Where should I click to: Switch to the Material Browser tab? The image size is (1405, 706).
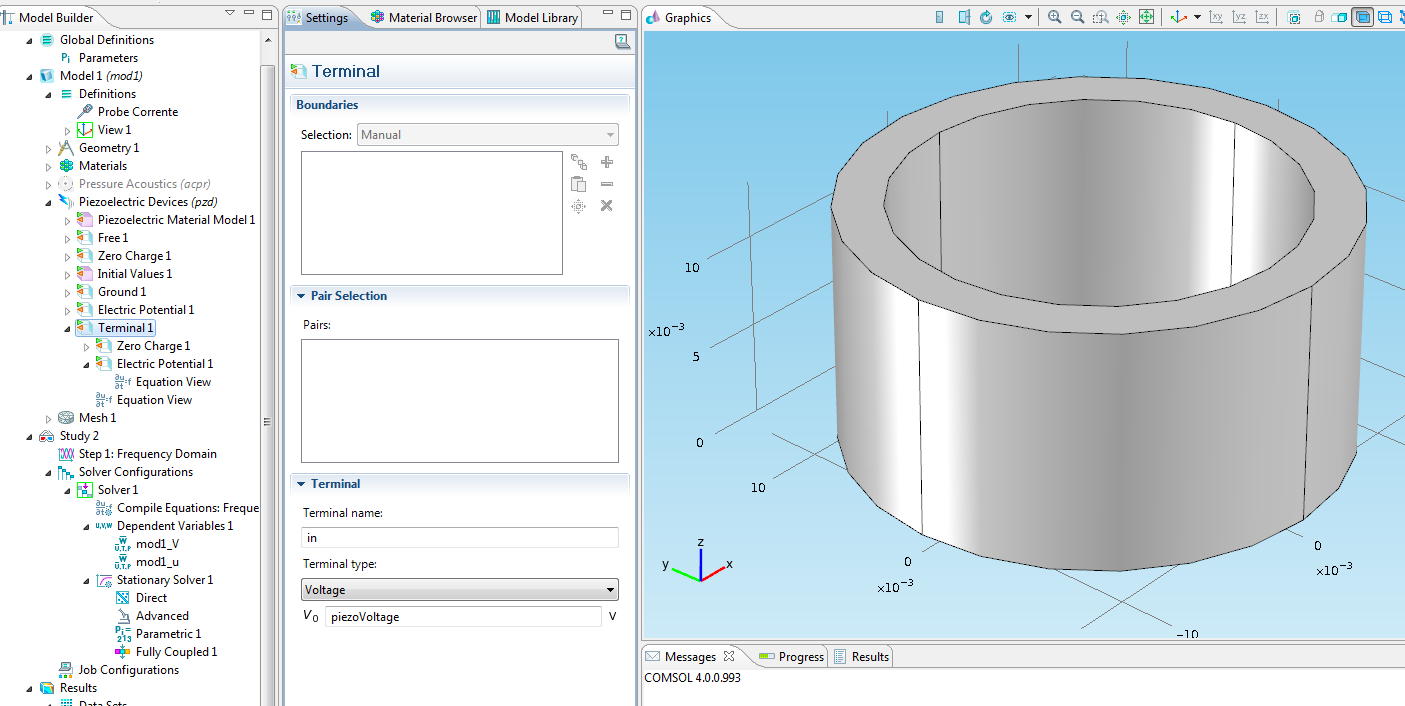pos(424,18)
